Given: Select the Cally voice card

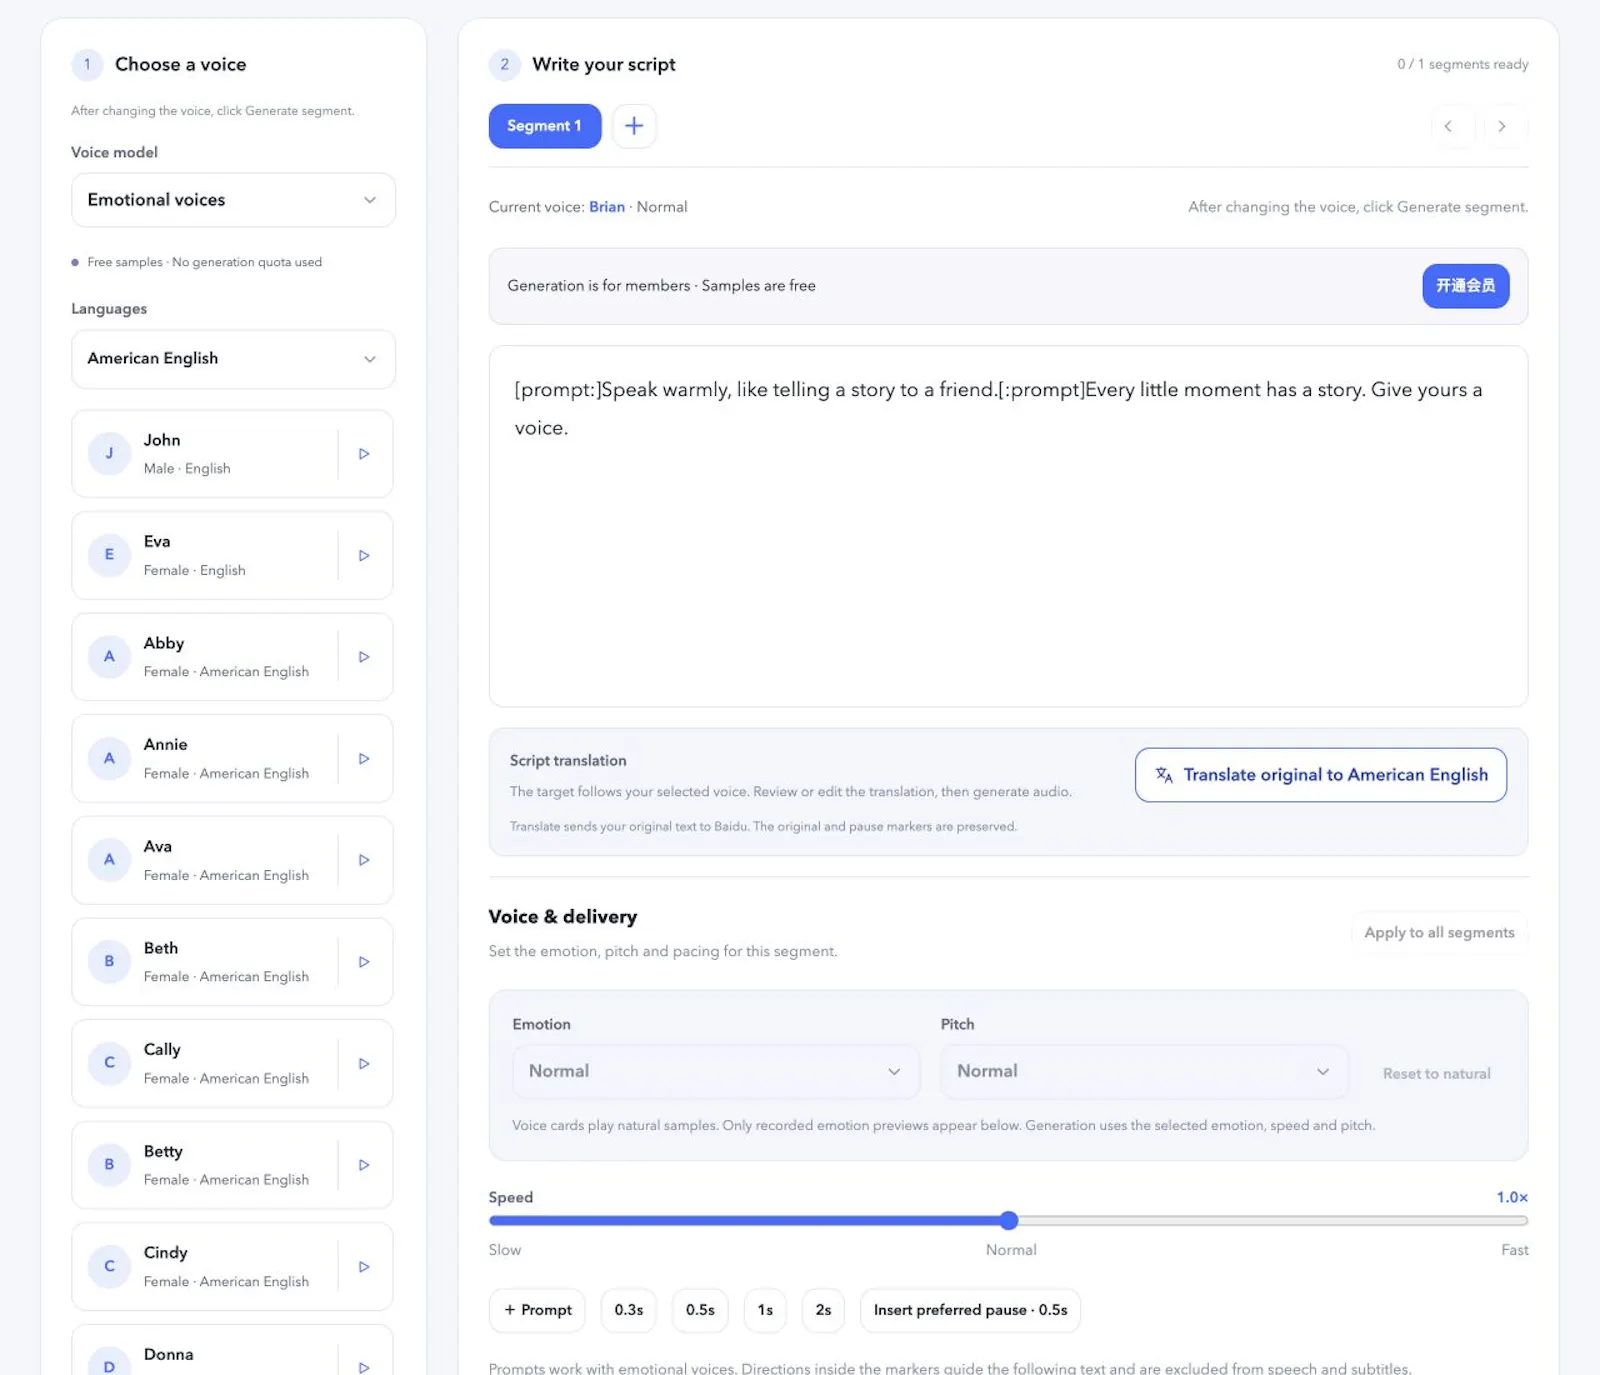Looking at the screenshot, I should [x=232, y=1063].
